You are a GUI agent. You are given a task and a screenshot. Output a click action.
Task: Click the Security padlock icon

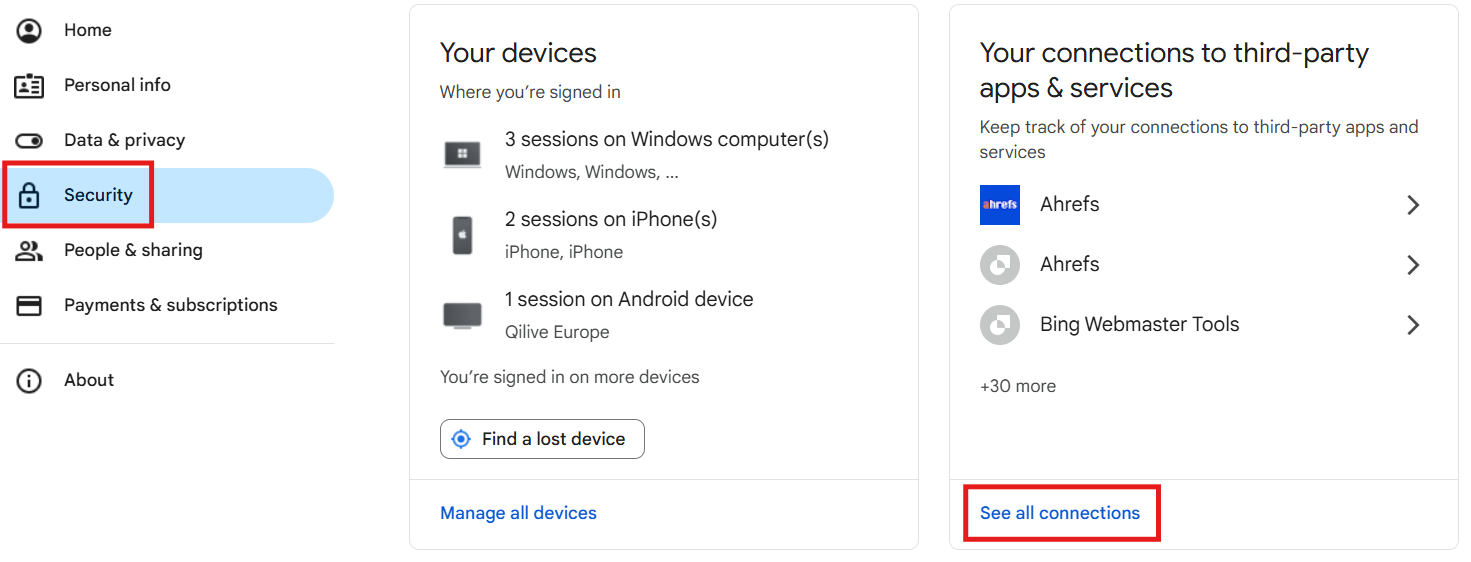29,195
